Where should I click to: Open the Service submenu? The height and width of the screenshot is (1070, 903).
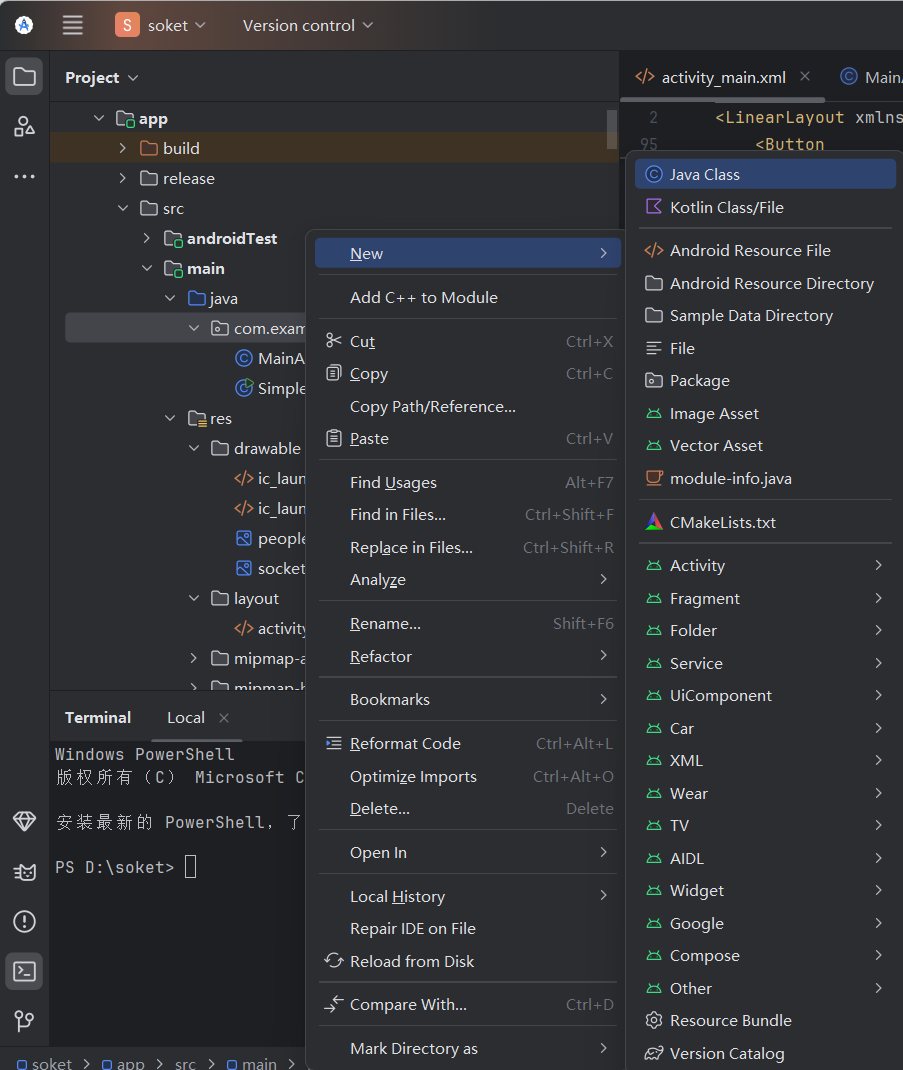click(x=765, y=663)
